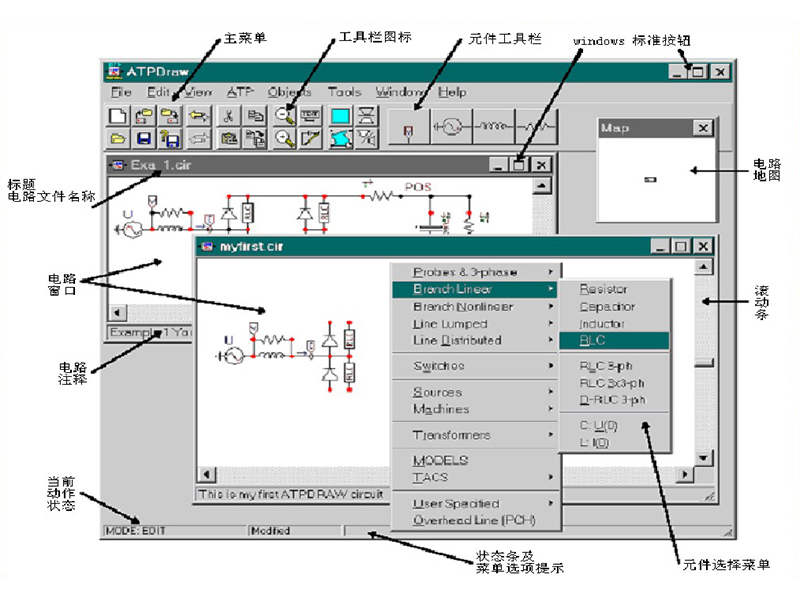Expand the Branch Nonlinear submenu
800x600 pixels.
(475, 307)
